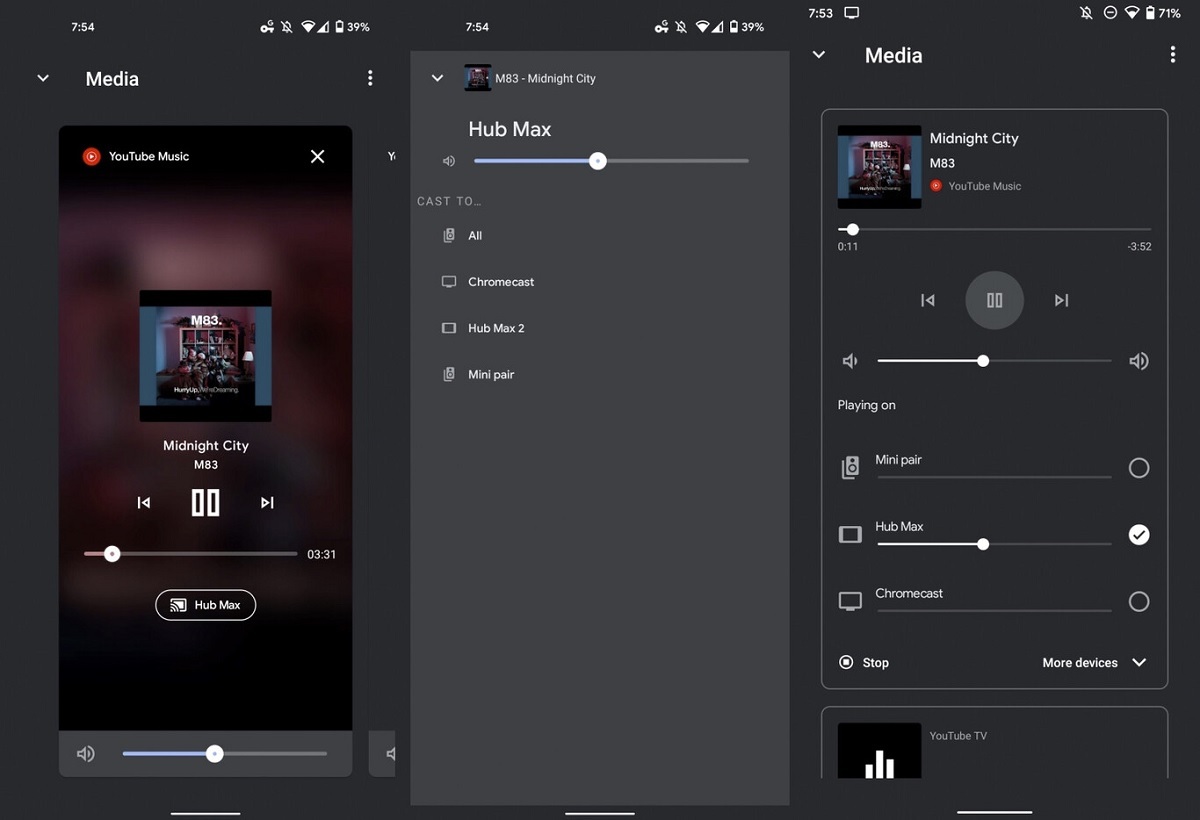Screen dimensions: 1200x820
Task: Tap the Hub Max display icon on right card
Action: tap(850, 535)
